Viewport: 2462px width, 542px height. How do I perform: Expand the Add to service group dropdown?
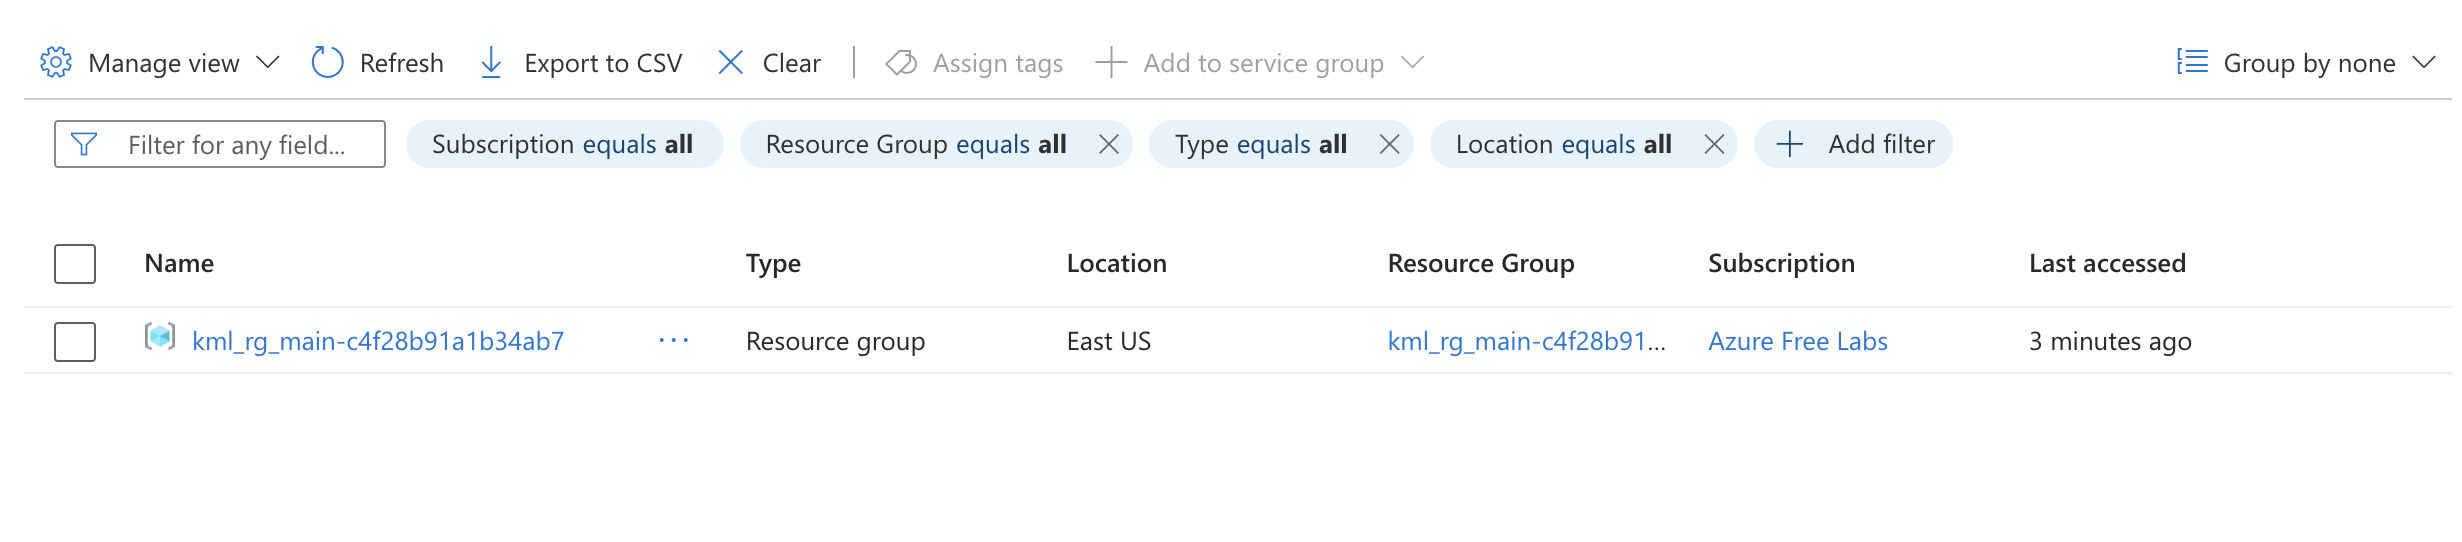click(x=1412, y=63)
